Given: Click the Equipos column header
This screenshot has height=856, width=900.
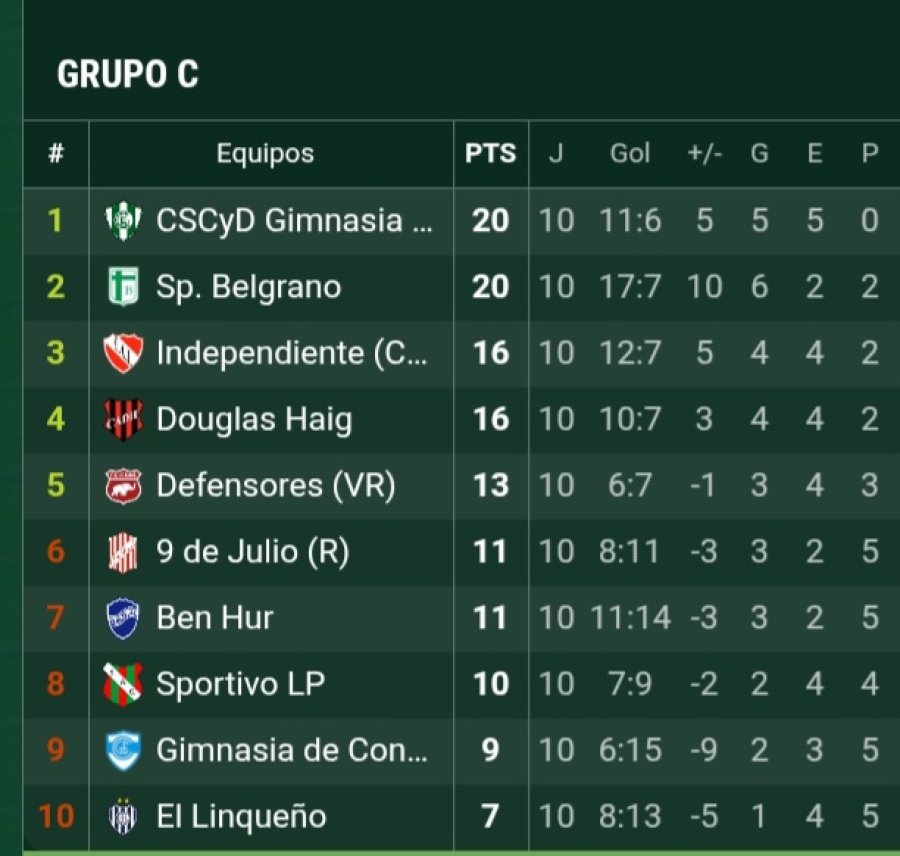Looking at the screenshot, I should [x=265, y=154].
